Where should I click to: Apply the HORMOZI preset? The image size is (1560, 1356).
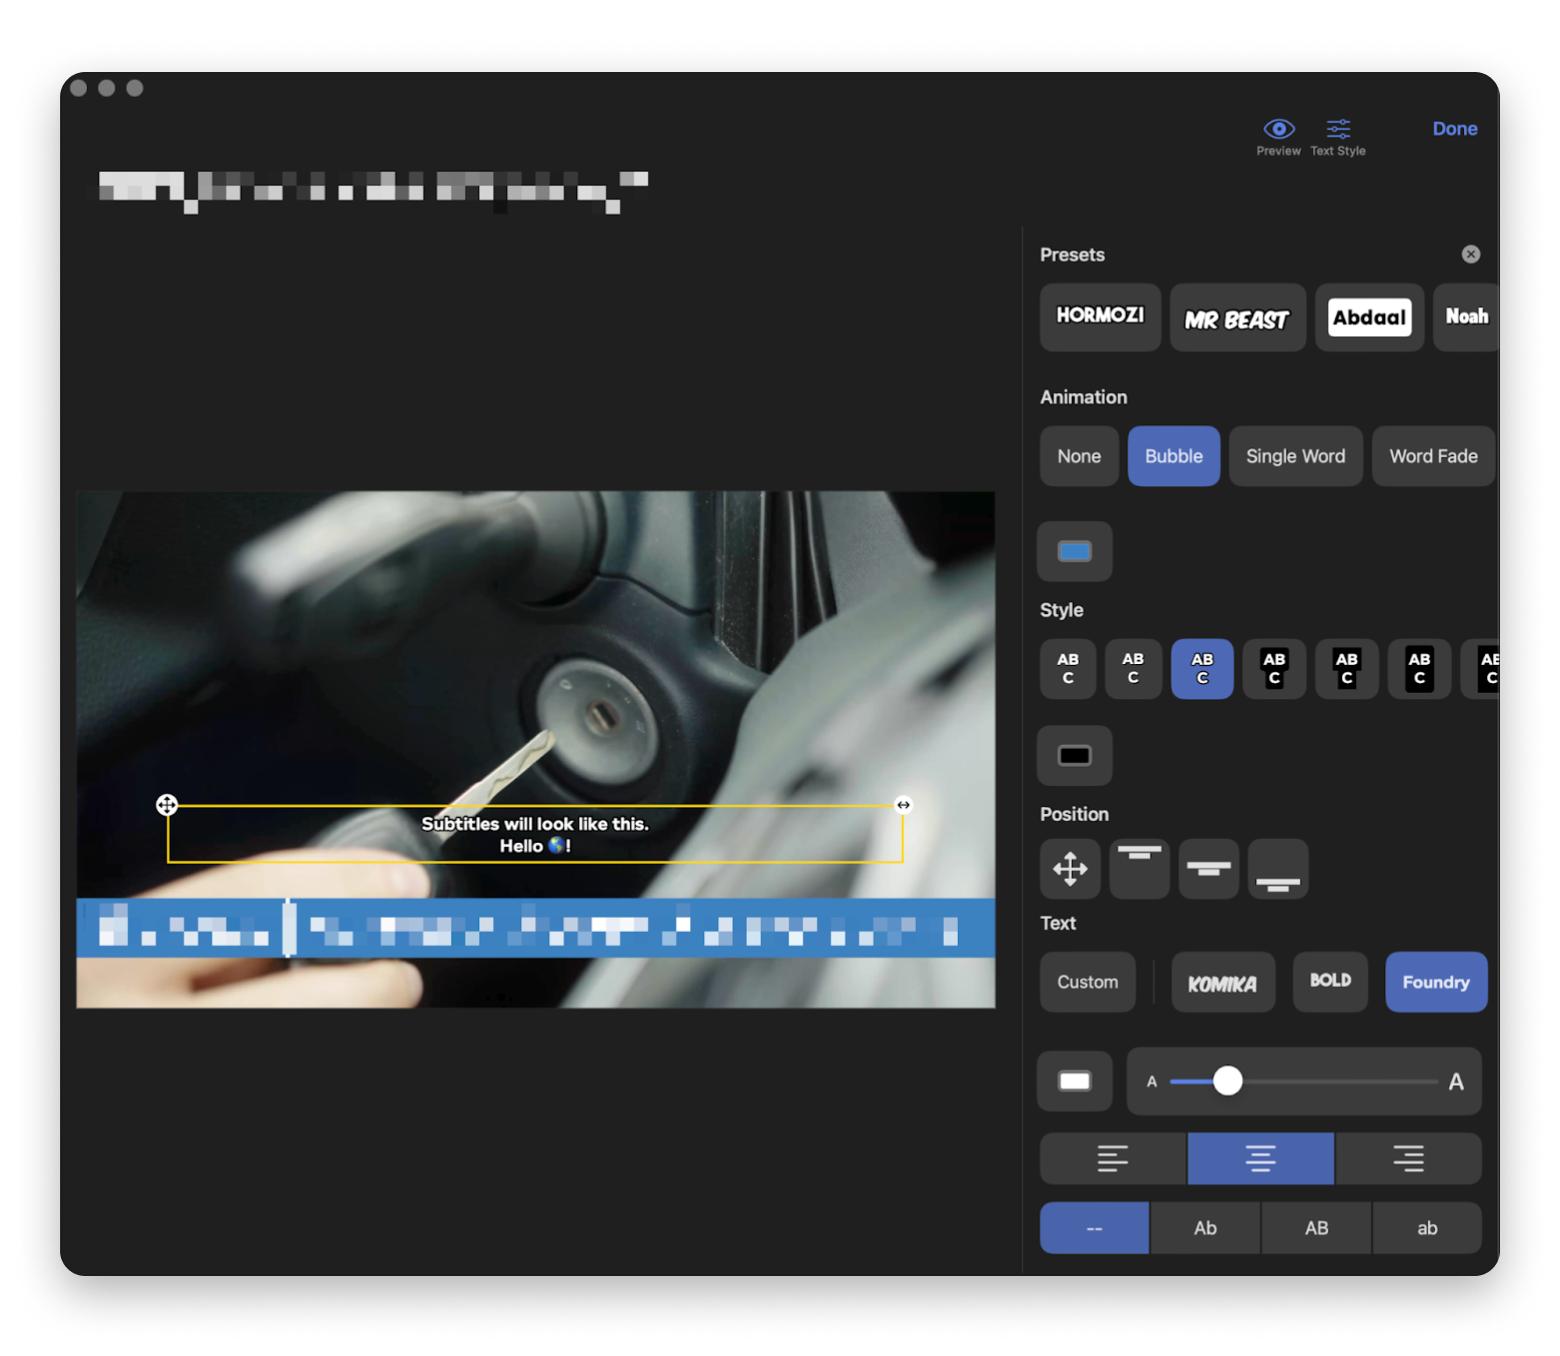coord(1100,316)
